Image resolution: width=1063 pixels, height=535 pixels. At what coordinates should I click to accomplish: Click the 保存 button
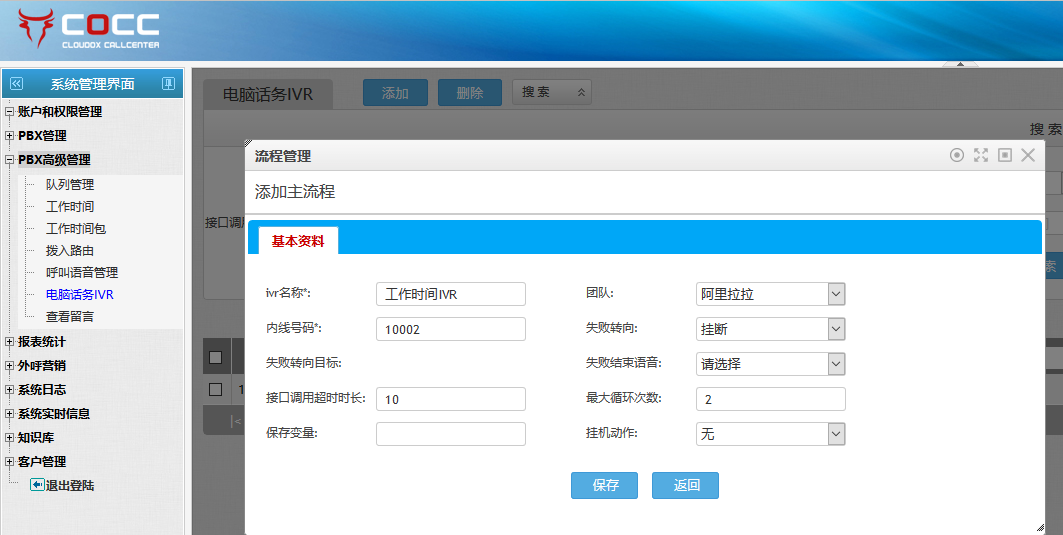pos(604,486)
